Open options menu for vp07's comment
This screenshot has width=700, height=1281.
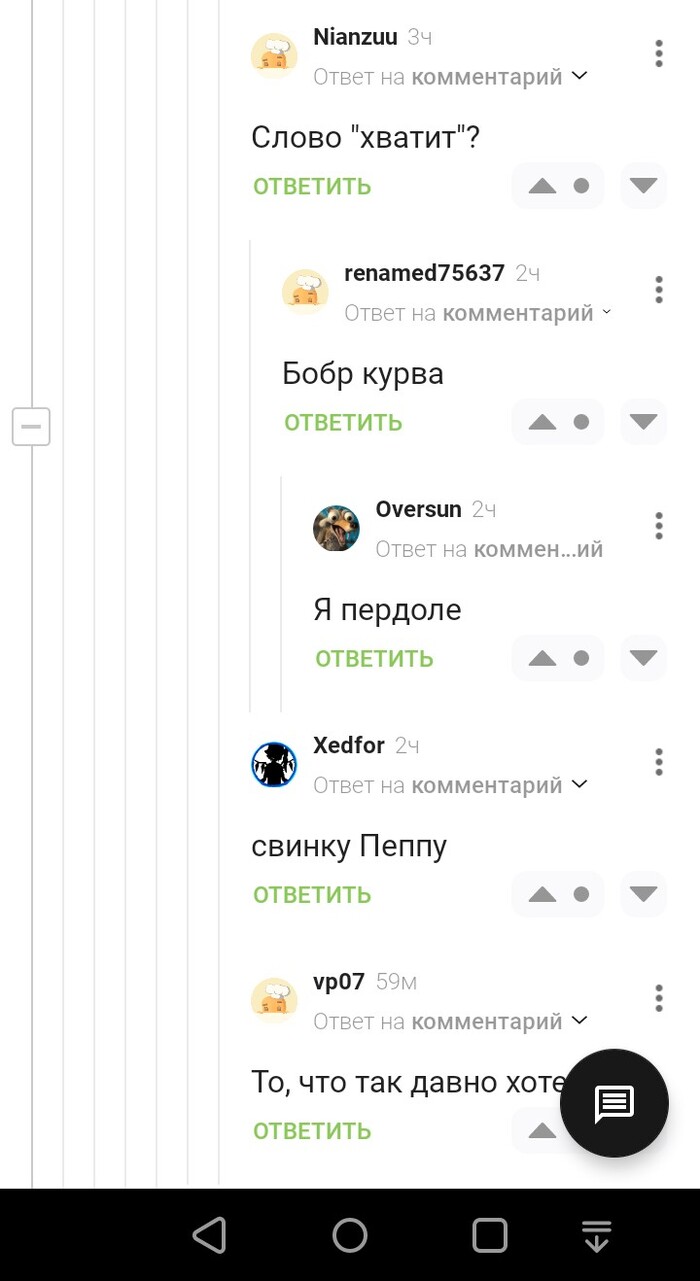tap(658, 998)
